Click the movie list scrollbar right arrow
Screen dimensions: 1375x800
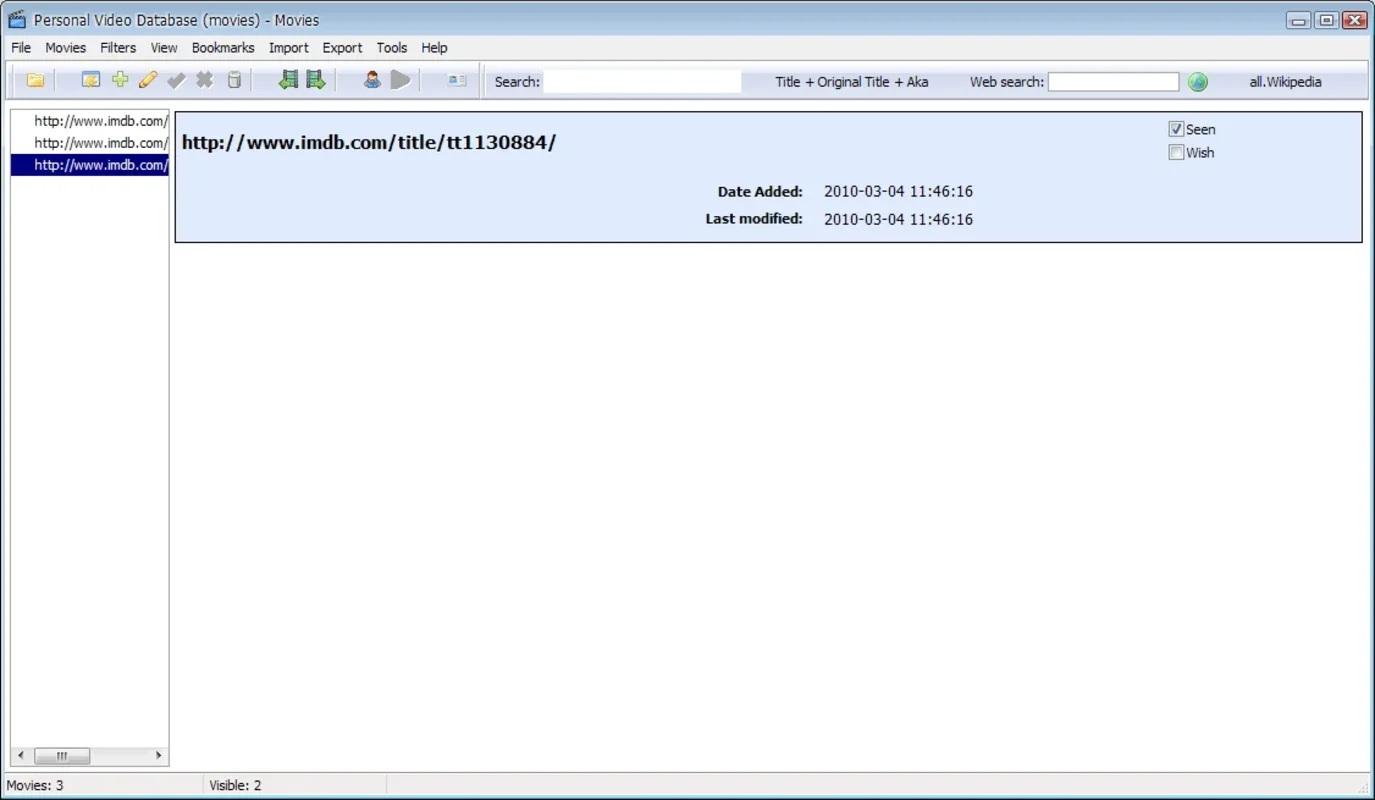click(158, 756)
